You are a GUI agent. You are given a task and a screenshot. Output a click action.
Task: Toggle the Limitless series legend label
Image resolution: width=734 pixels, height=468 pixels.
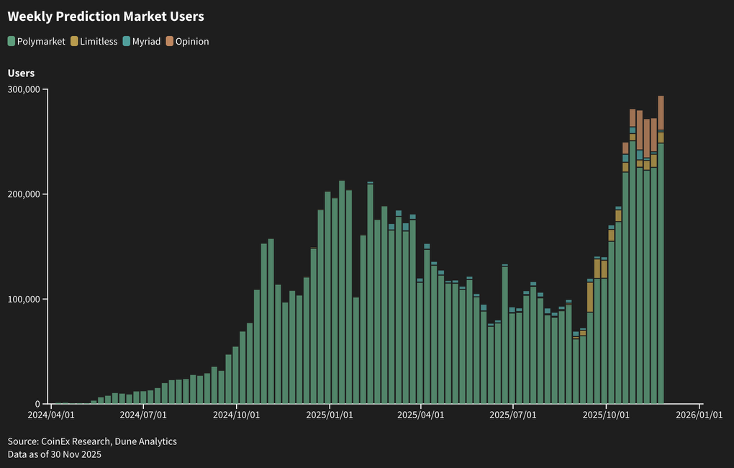(x=98, y=41)
